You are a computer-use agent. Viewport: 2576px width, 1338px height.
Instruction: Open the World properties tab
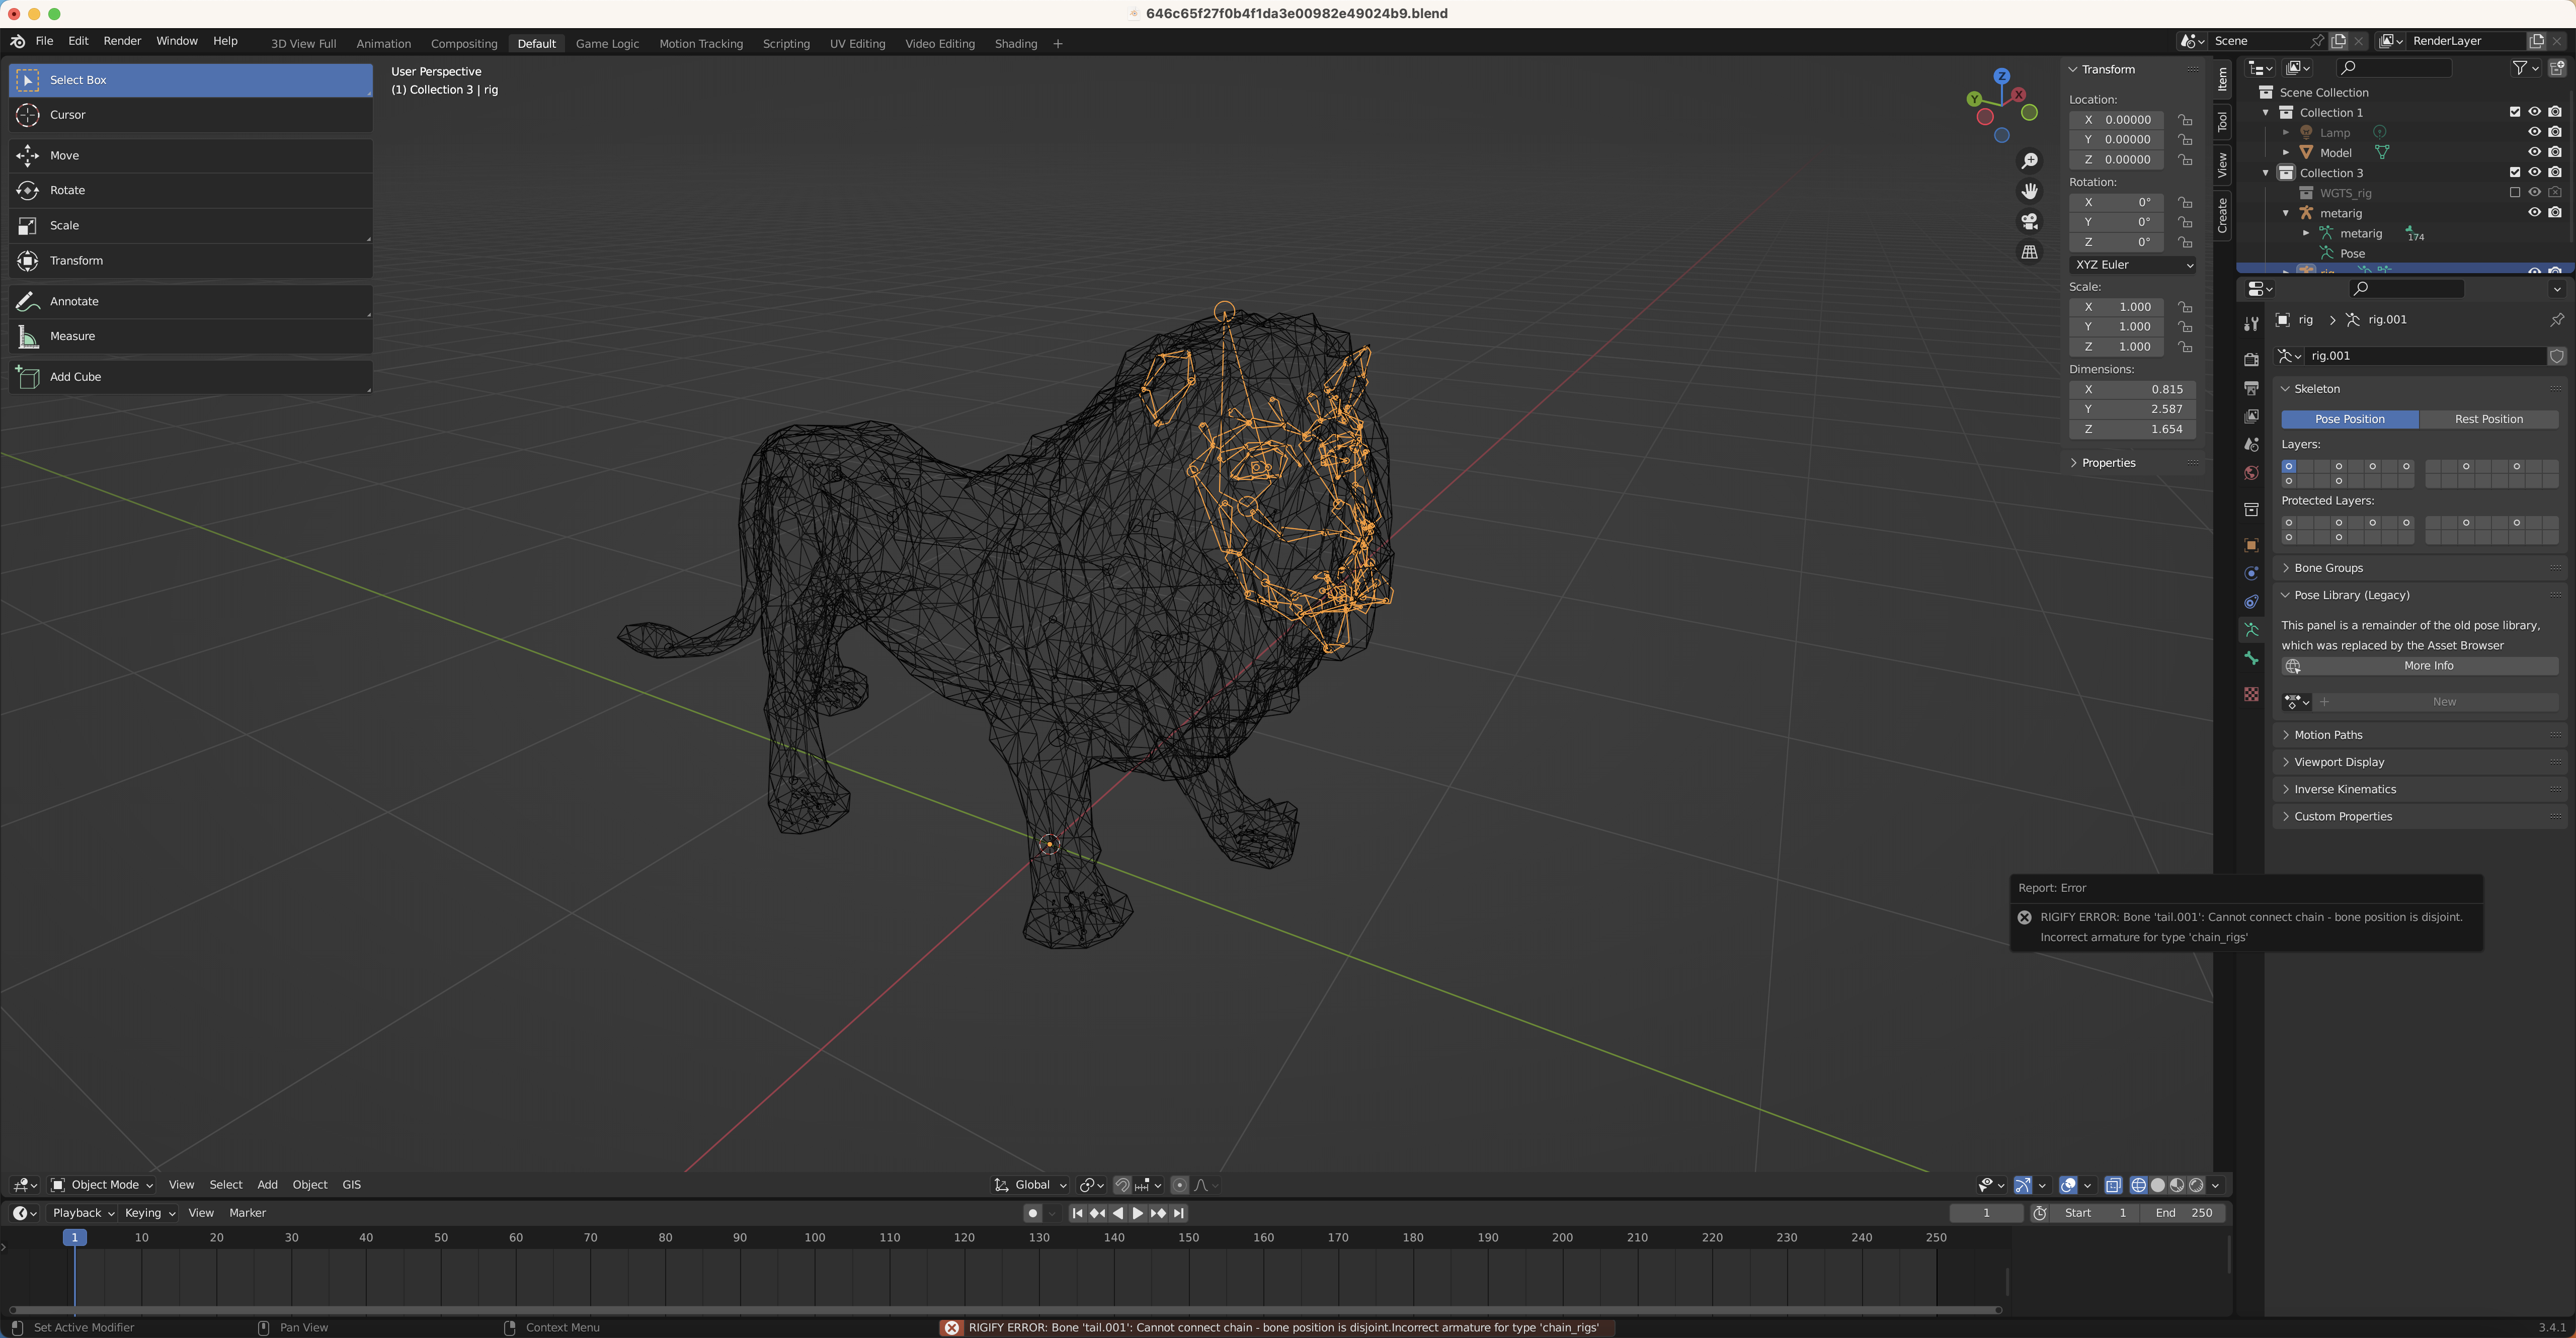(x=2251, y=473)
